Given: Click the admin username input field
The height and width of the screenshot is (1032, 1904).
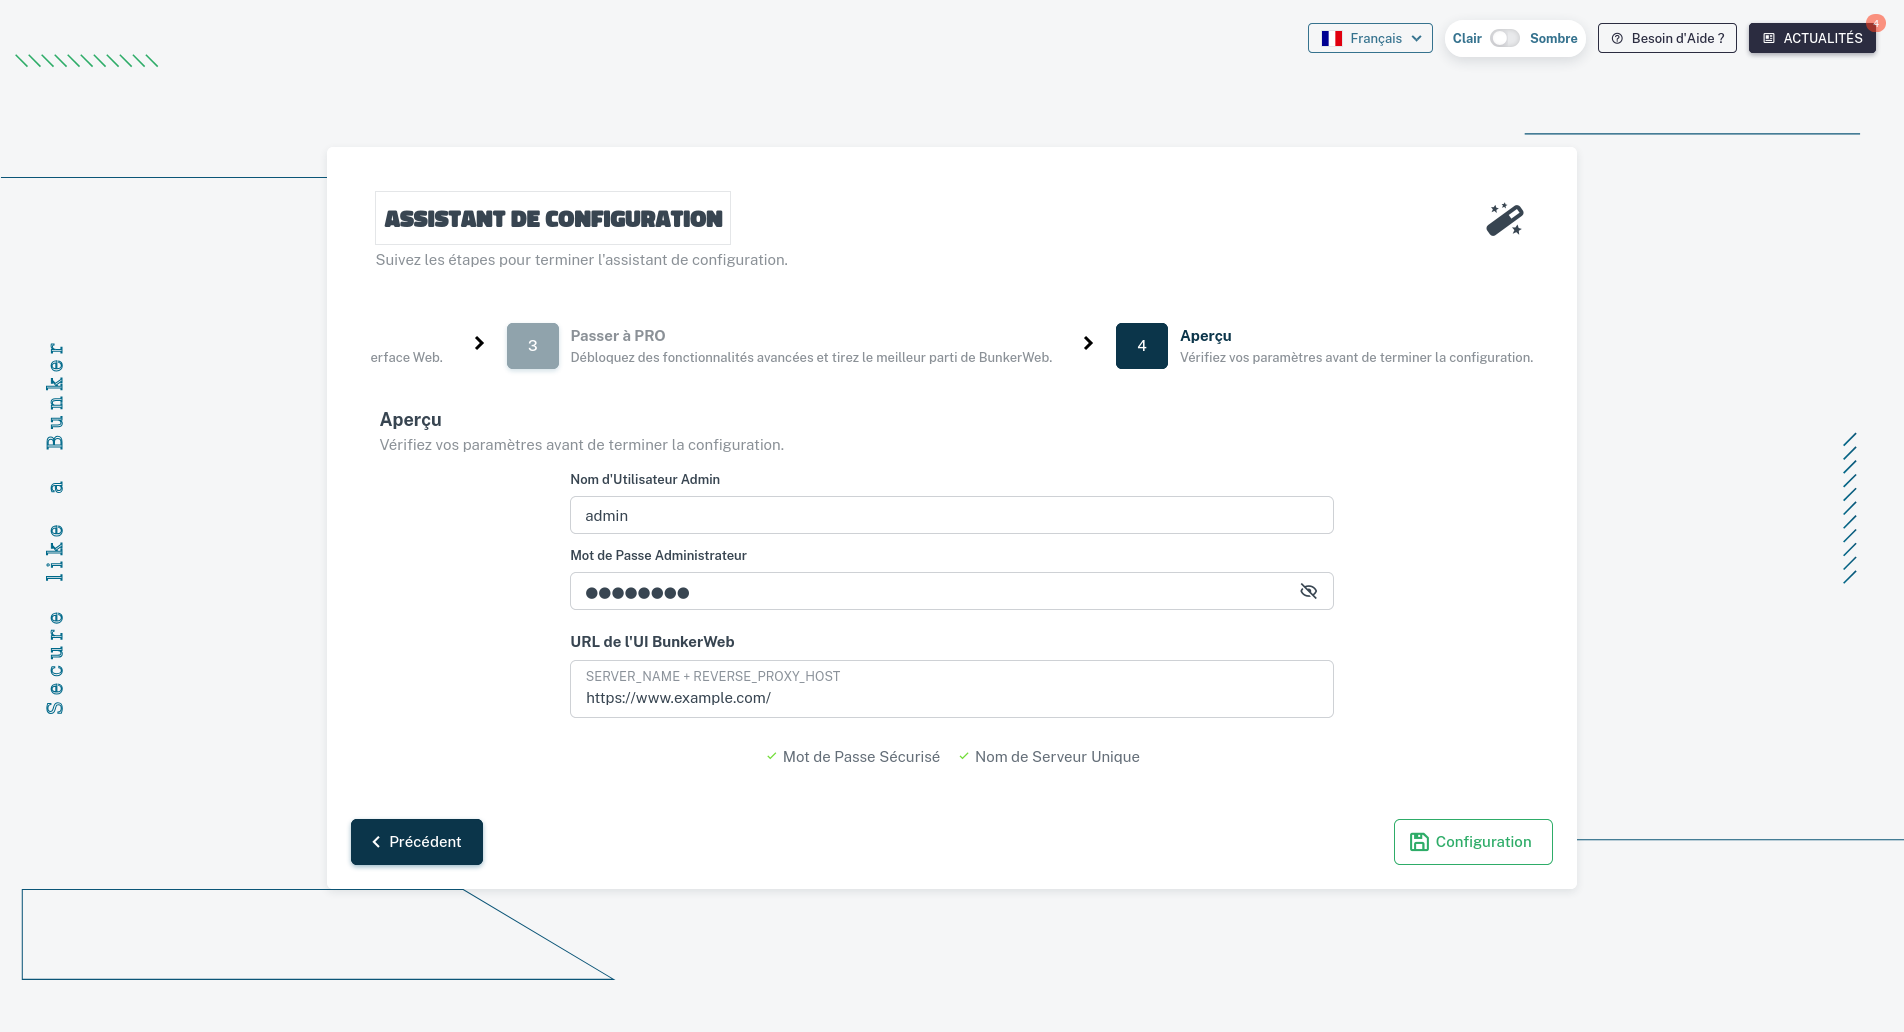Looking at the screenshot, I should [x=951, y=515].
